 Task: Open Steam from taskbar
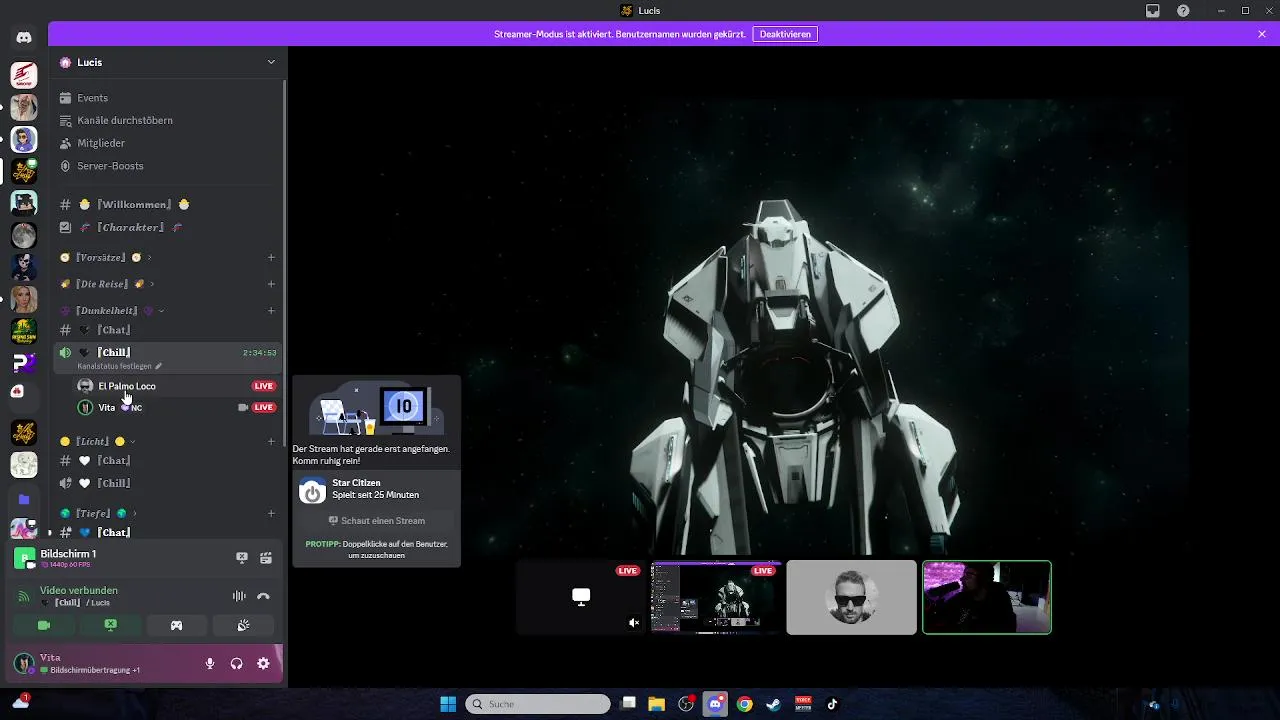(x=774, y=704)
